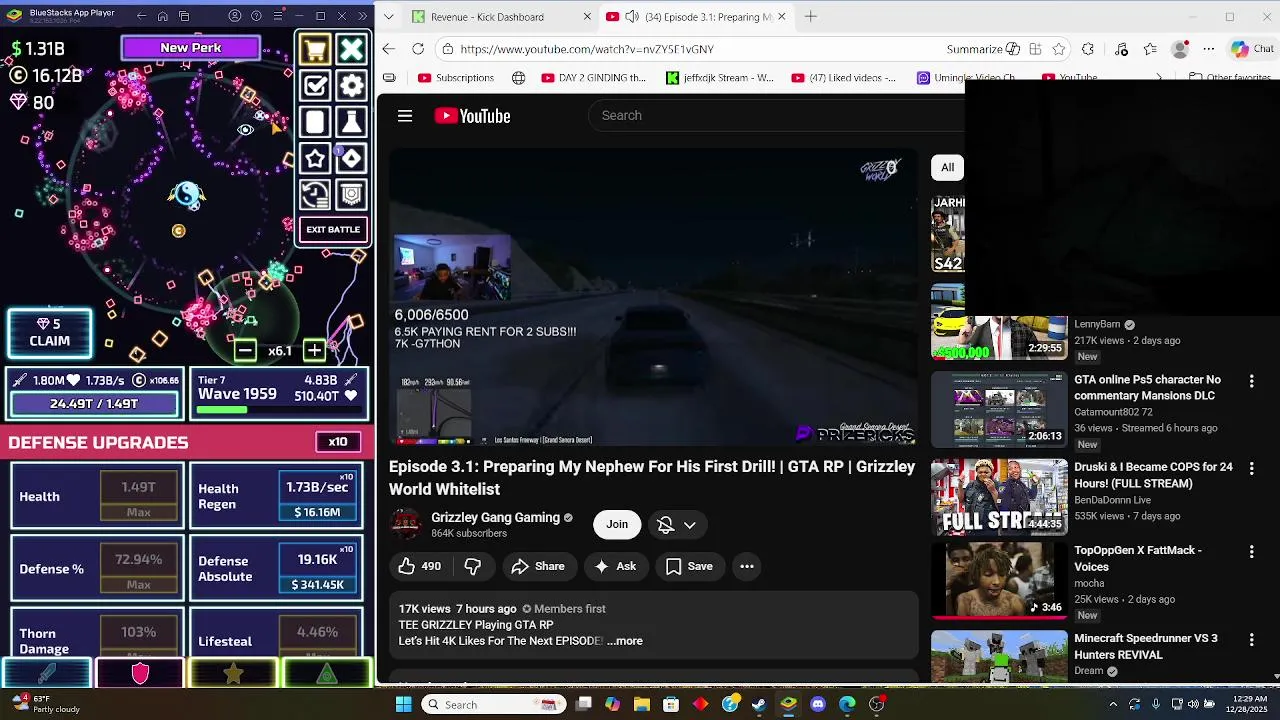The height and width of the screenshot is (720, 1280).
Task: Click the New Perk banner
Action: [x=191, y=48]
